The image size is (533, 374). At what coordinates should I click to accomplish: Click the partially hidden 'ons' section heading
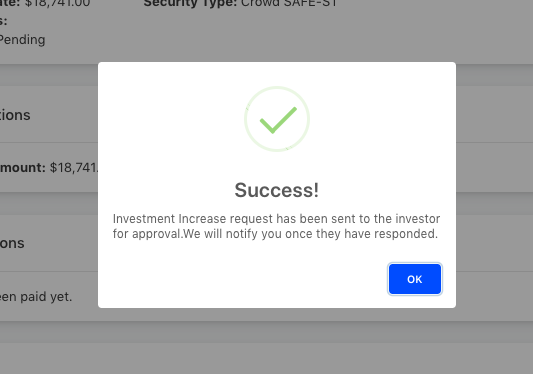tap(12, 243)
